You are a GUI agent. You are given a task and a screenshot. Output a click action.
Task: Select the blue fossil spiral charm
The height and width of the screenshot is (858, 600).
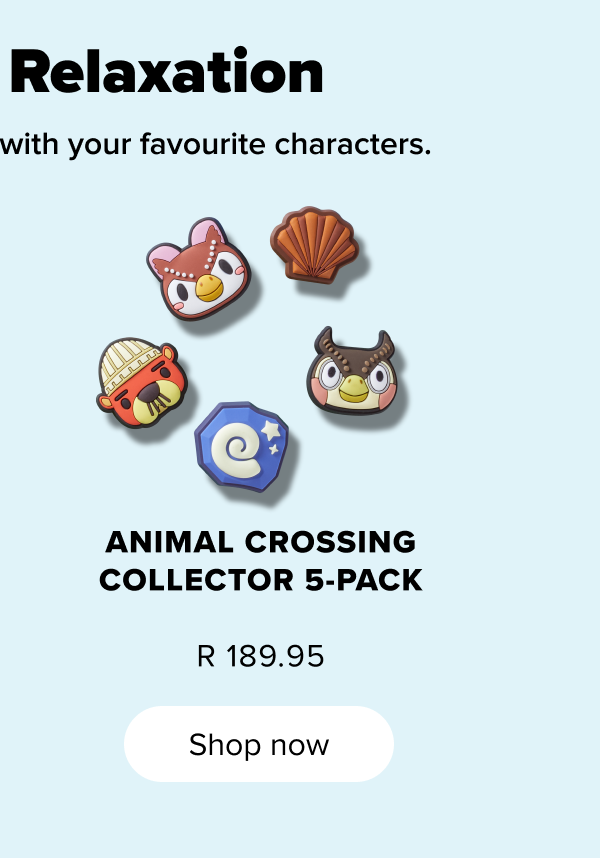(x=241, y=446)
